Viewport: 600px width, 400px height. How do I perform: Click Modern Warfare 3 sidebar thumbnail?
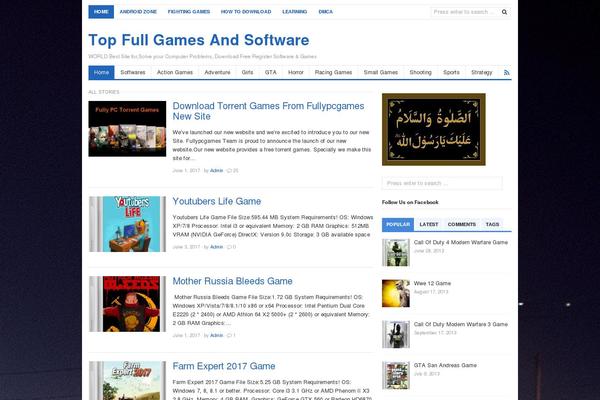[x=396, y=335]
